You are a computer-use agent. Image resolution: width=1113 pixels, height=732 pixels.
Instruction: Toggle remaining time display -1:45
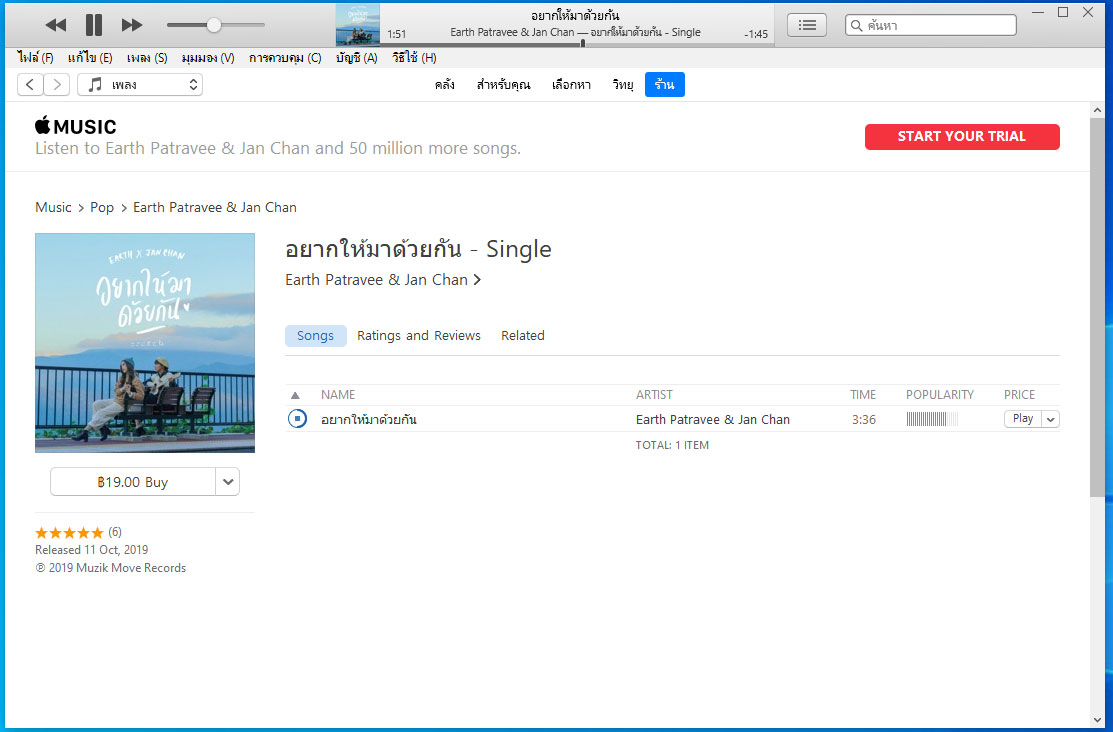click(x=756, y=34)
